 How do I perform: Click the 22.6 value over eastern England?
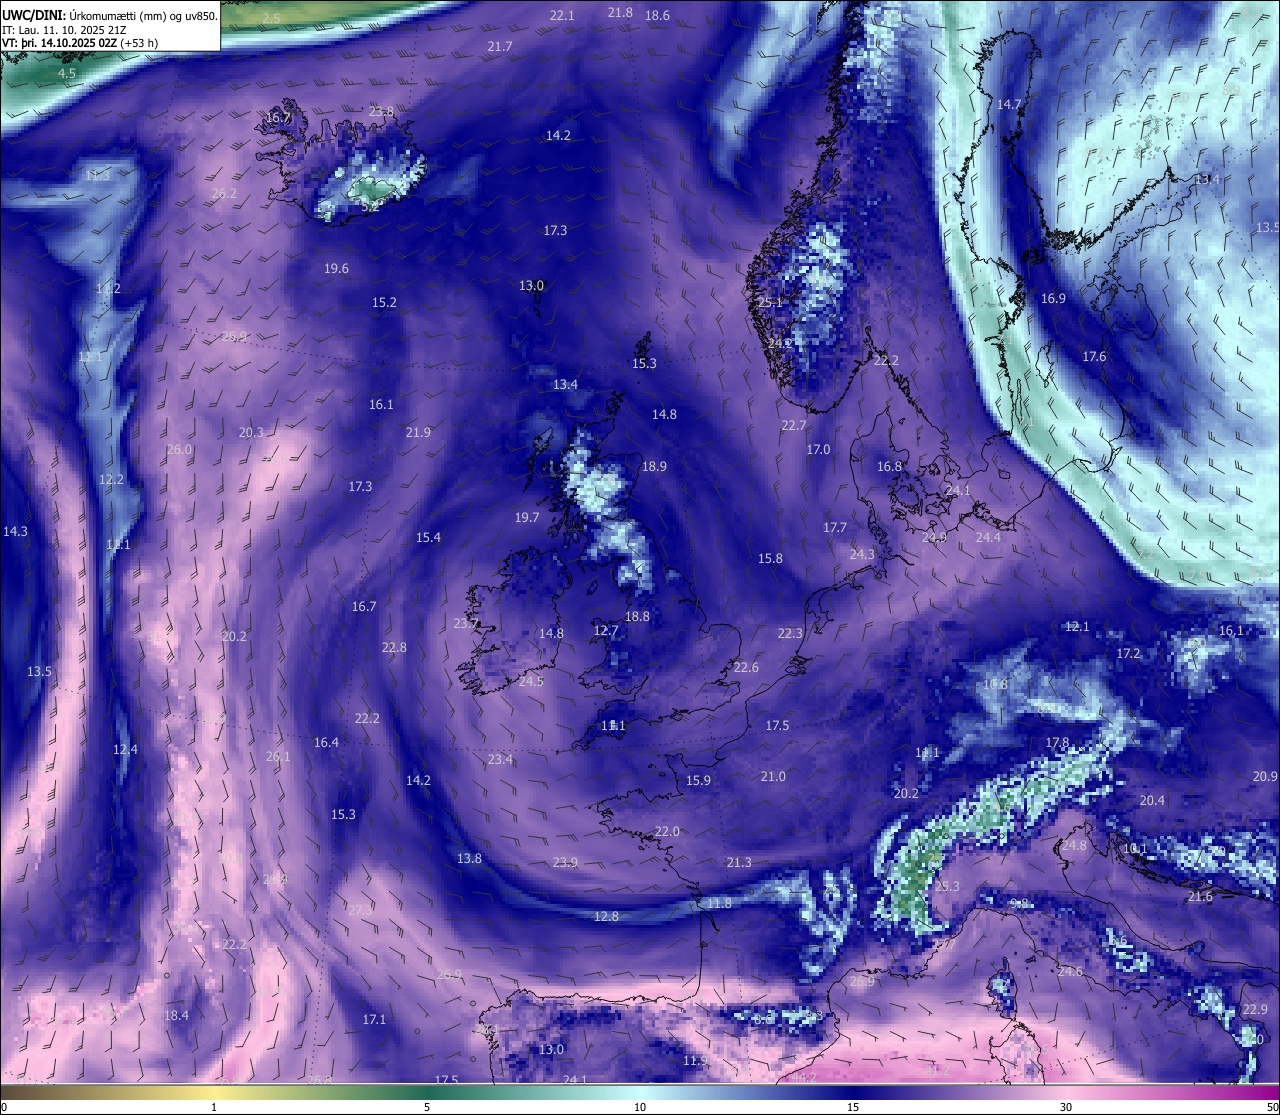746,667
